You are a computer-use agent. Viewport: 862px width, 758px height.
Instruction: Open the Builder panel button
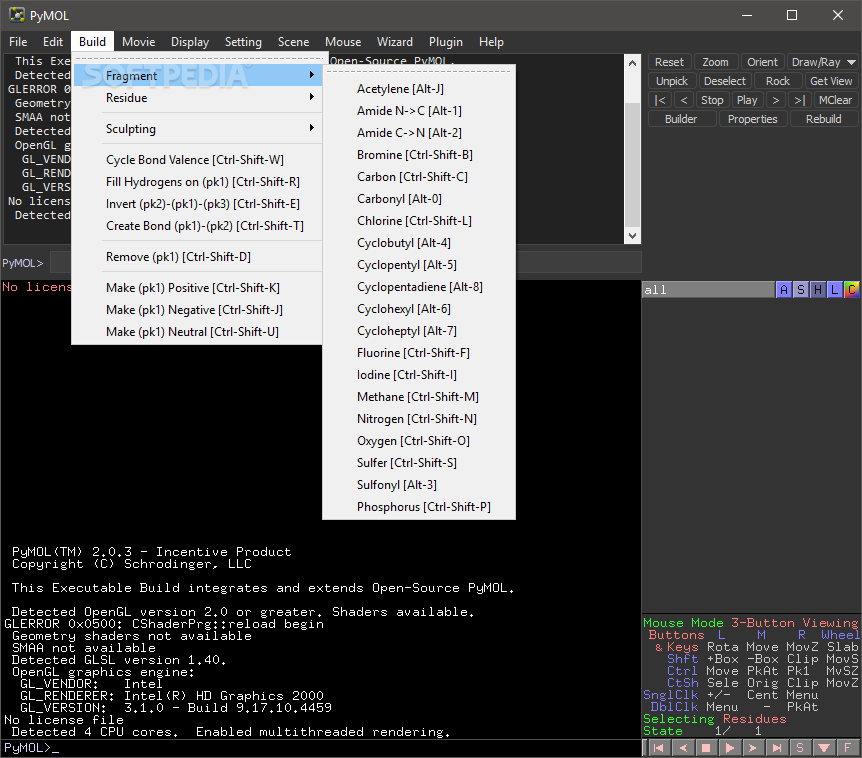pos(681,119)
